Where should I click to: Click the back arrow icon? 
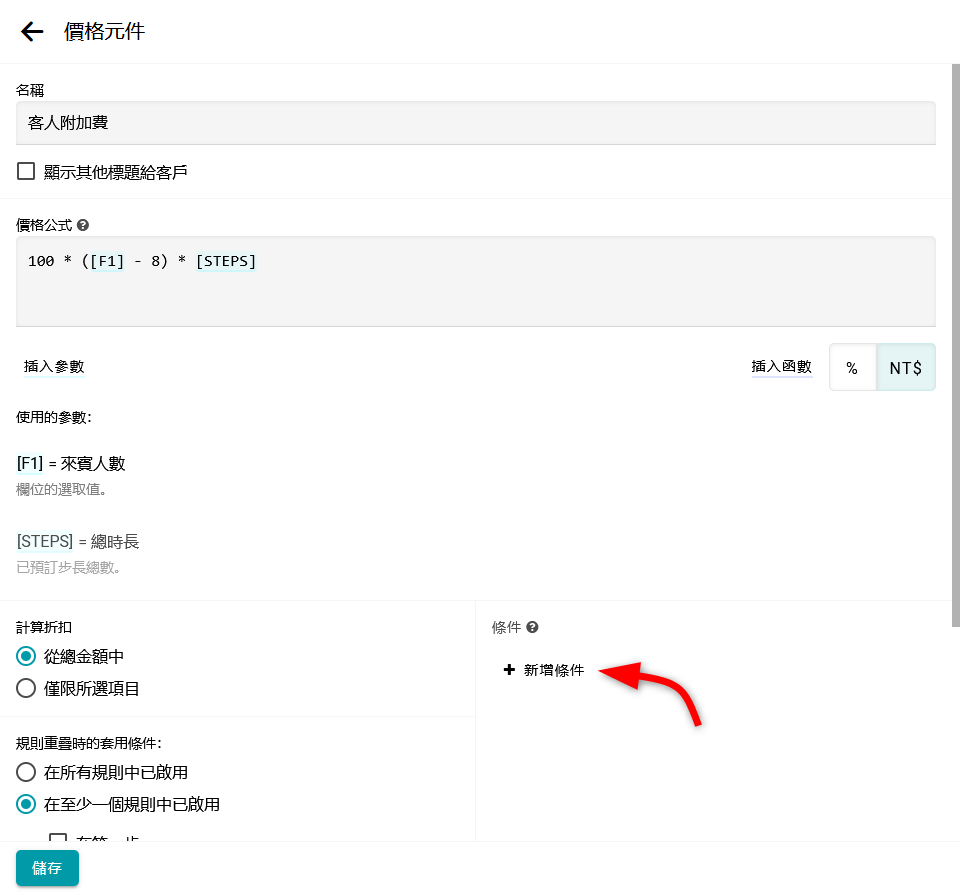tap(32, 32)
